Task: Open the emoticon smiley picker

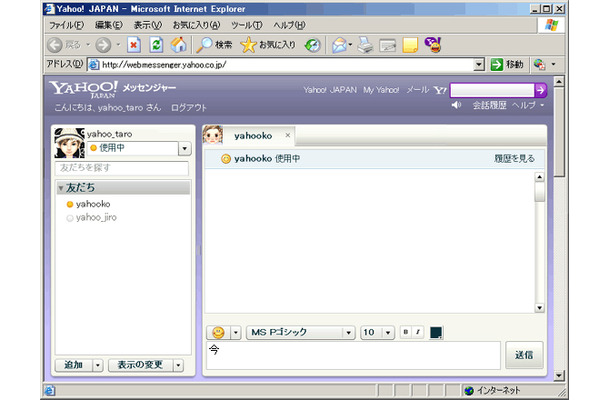Action: pos(218,333)
